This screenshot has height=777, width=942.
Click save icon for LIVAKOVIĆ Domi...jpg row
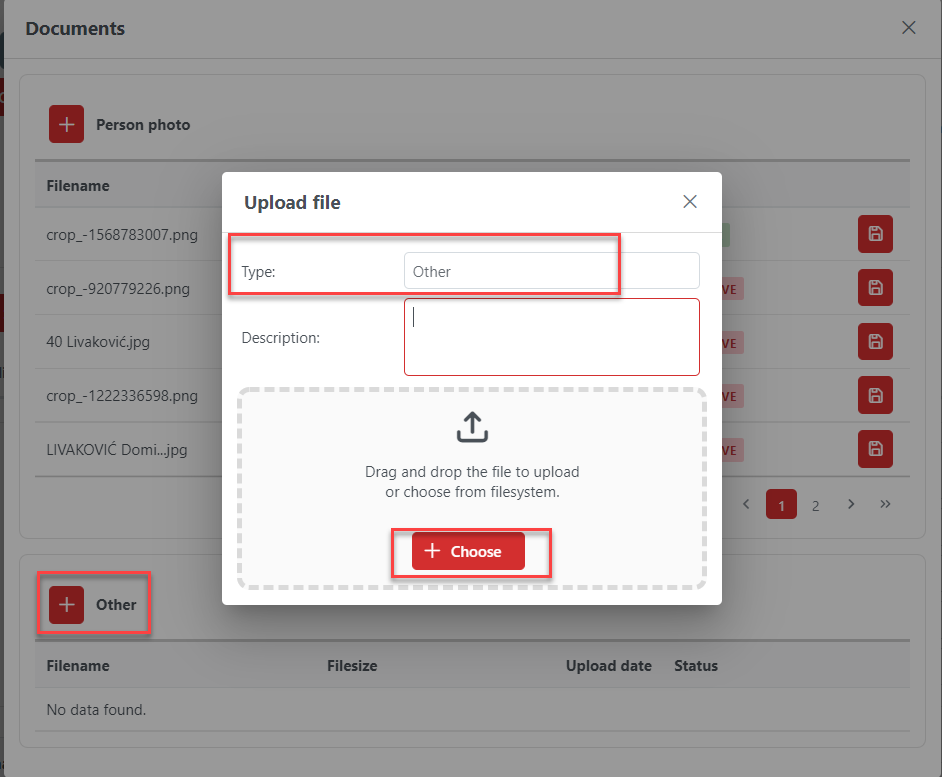pos(875,449)
